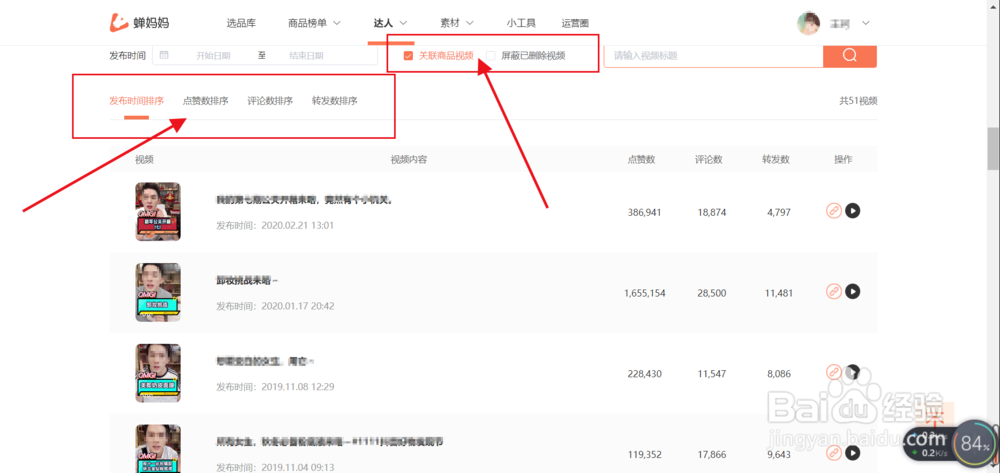Play the video with 119,352 likes
Viewport: 1000px width, 473px height.
point(853,453)
